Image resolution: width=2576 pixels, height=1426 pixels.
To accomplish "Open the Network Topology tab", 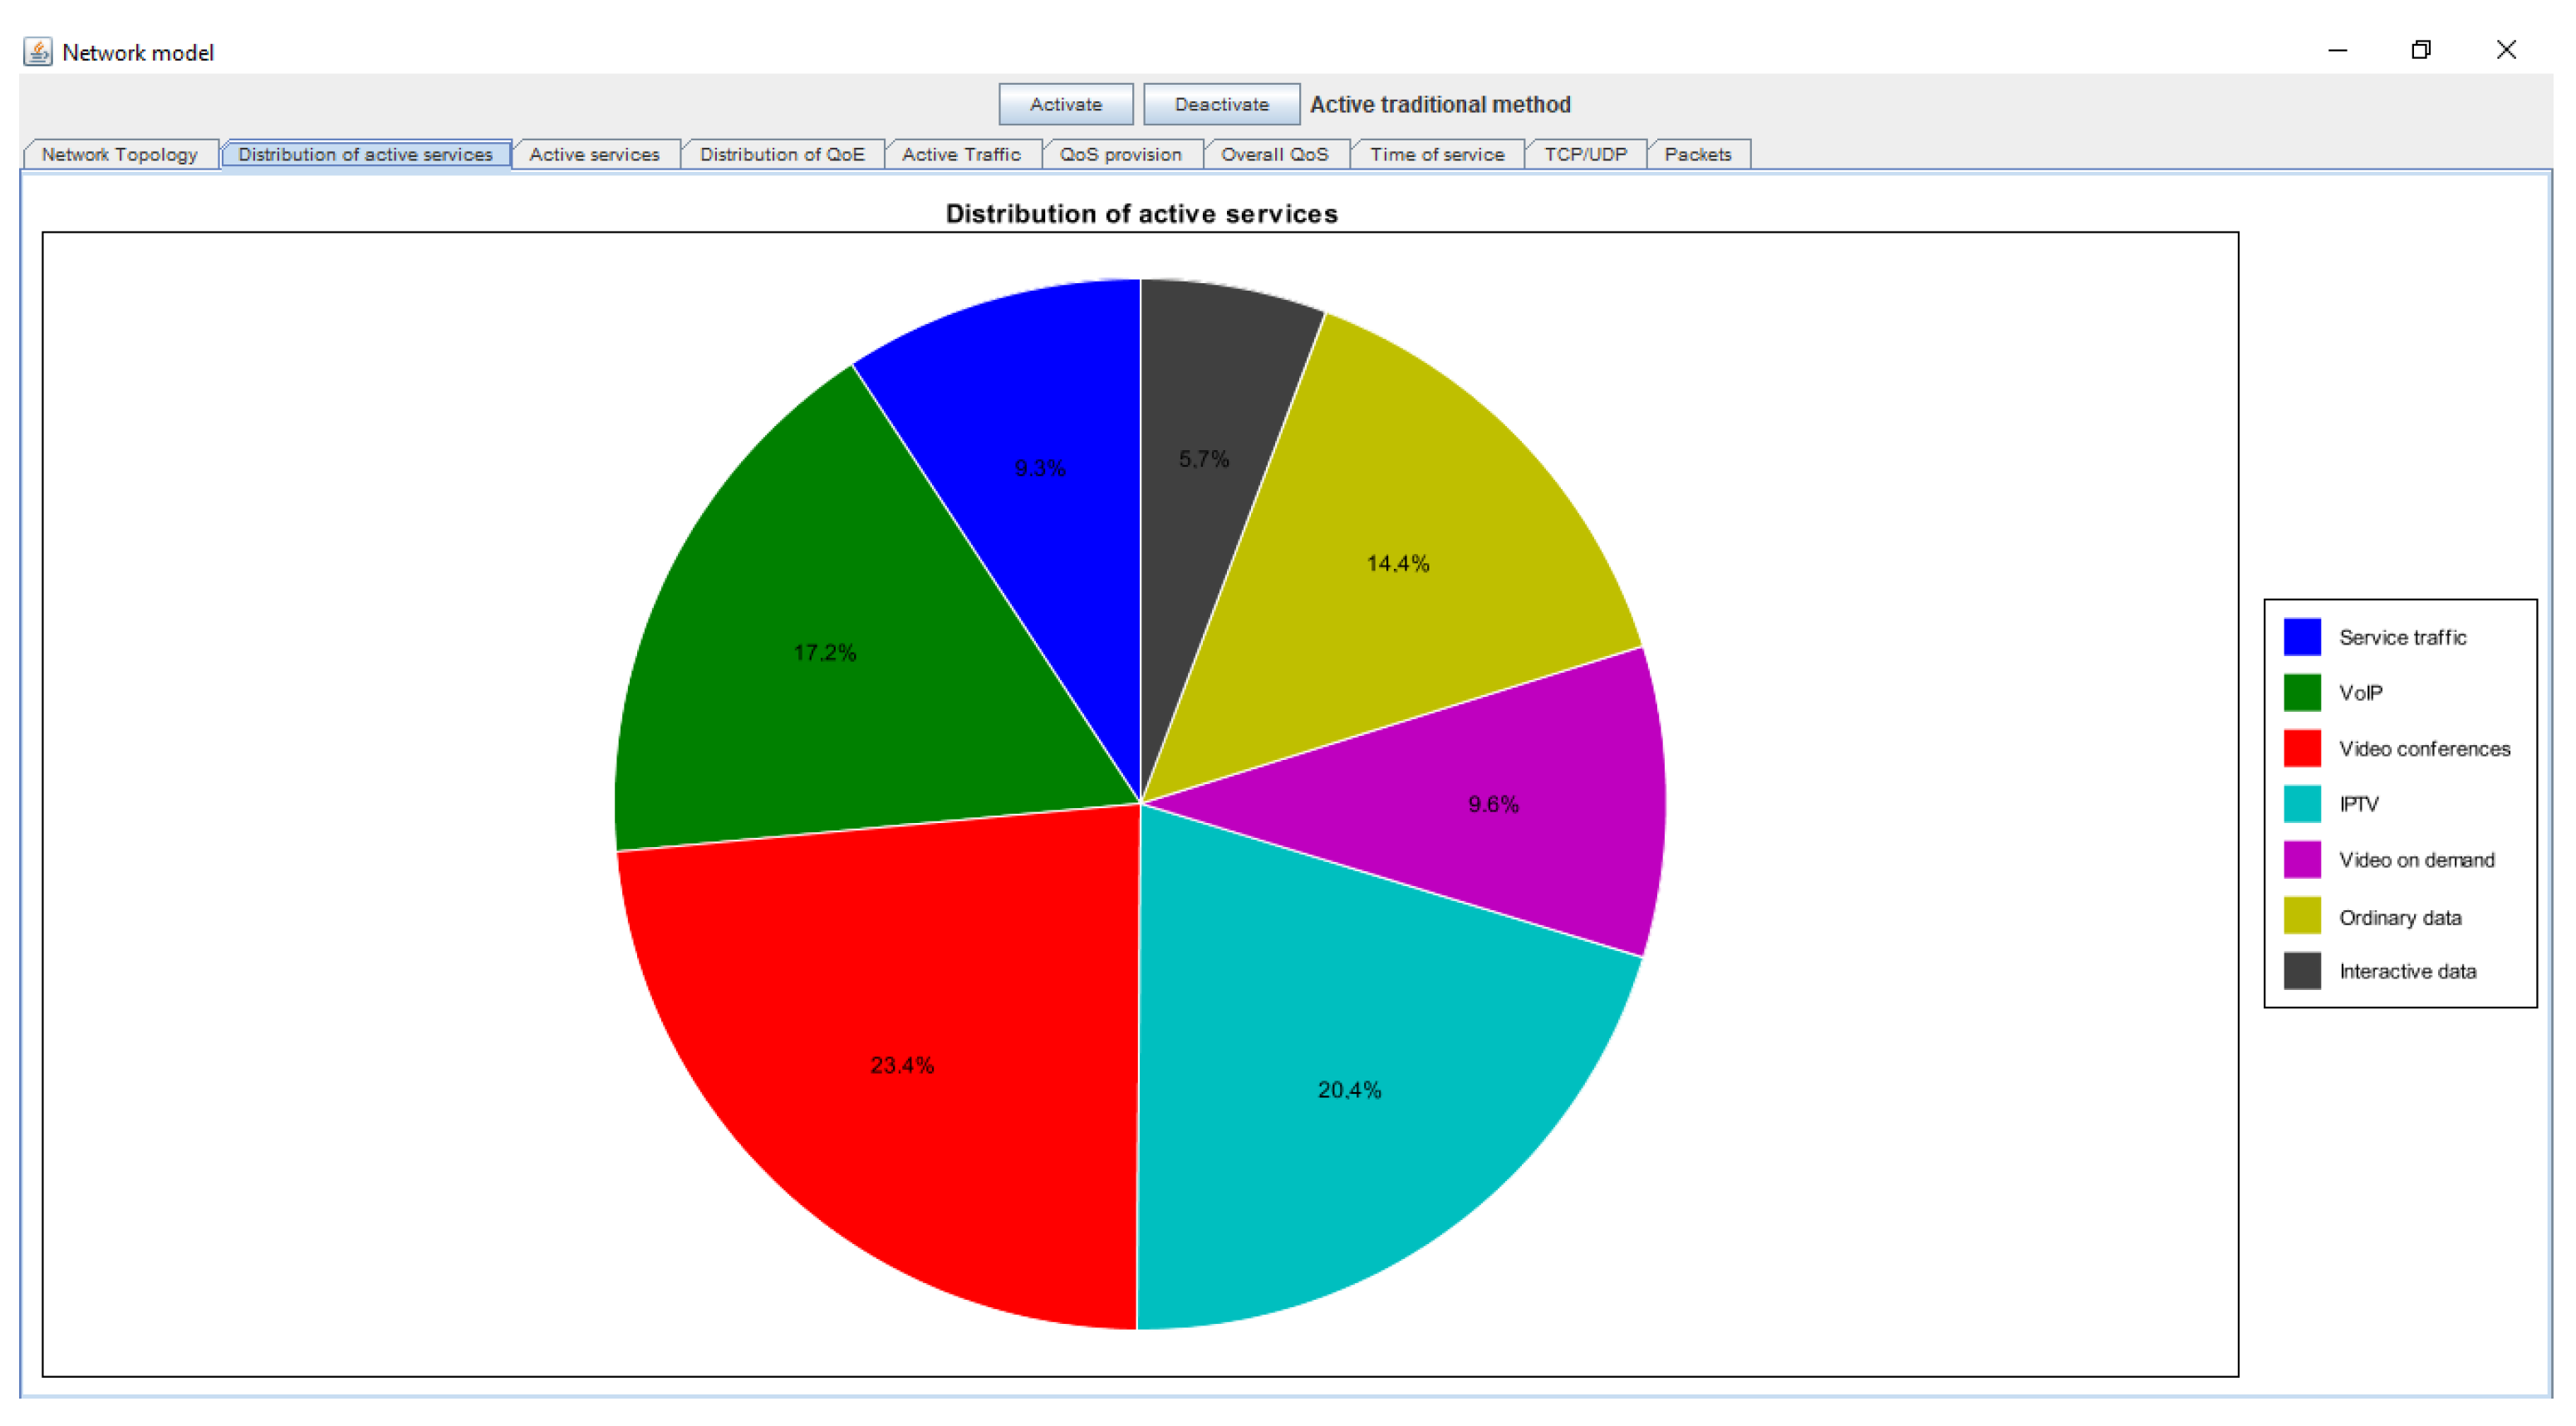I will pos(119,154).
